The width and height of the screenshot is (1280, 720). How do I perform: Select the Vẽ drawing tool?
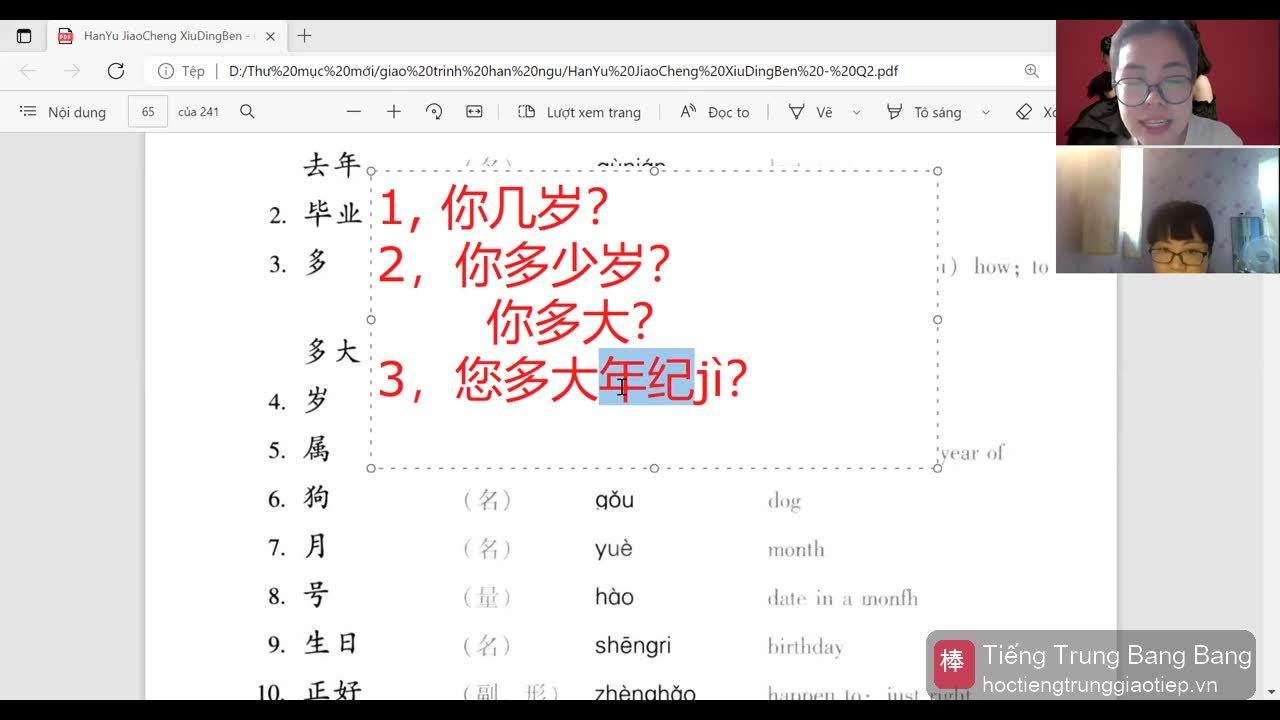(x=810, y=112)
